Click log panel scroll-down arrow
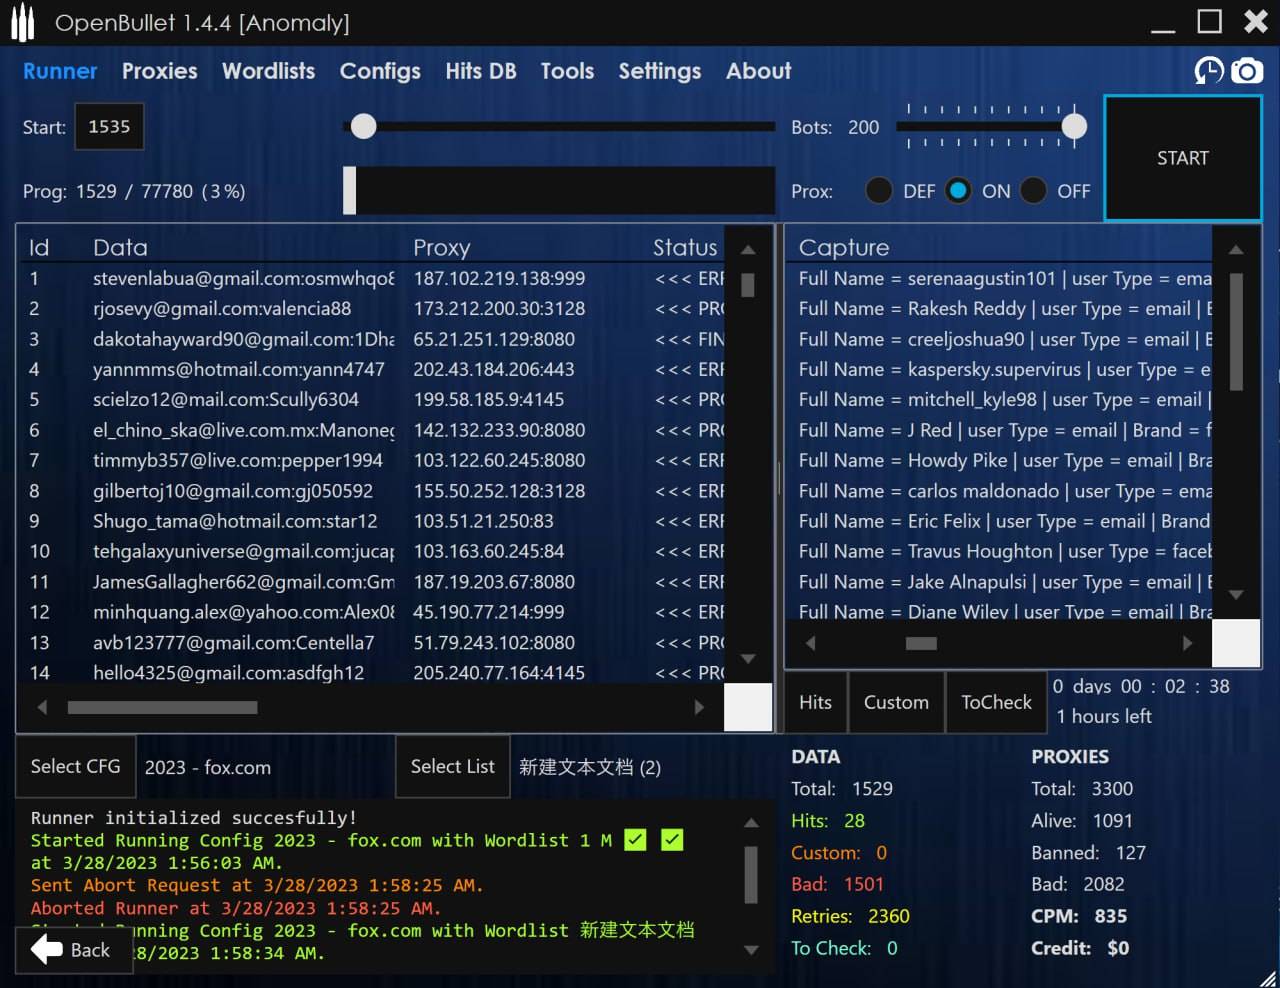Image resolution: width=1280 pixels, height=988 pixels. pyautogui.click(x=751, y=950)
